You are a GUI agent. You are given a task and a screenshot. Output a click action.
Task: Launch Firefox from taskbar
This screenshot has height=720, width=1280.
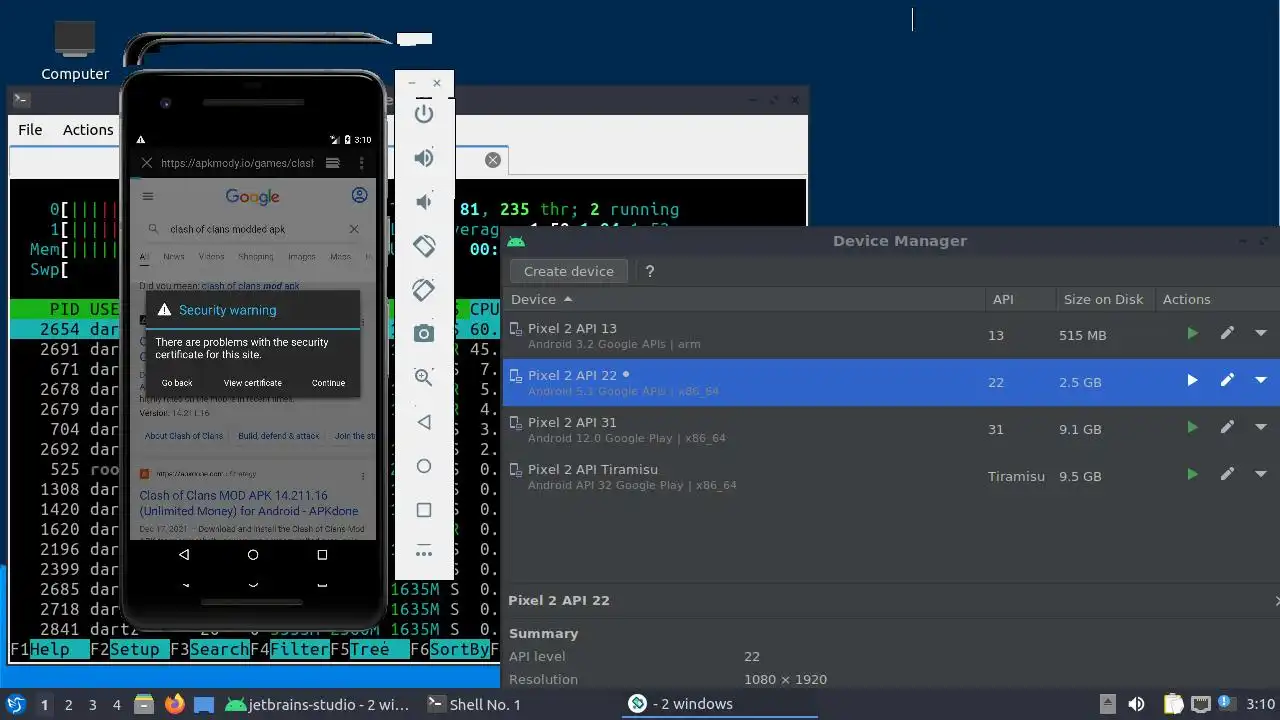[175, 704]
